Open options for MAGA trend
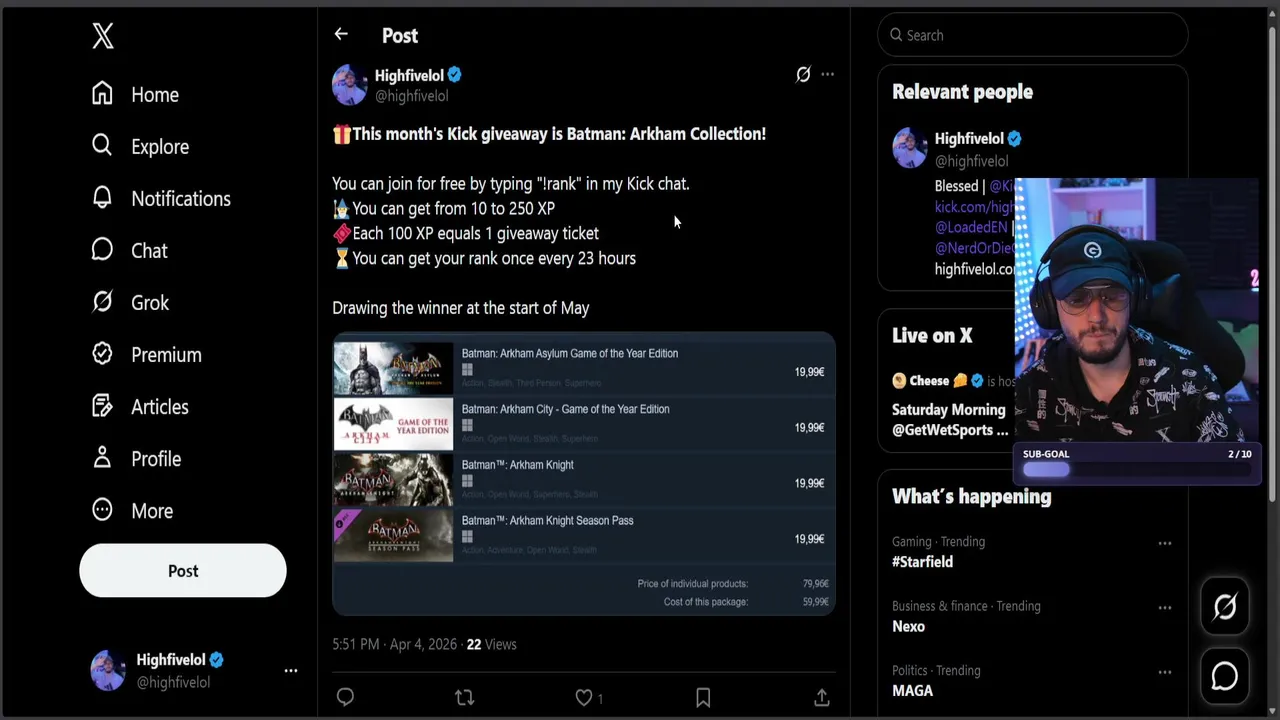 pyautogui.click(x=1165, y=672)
